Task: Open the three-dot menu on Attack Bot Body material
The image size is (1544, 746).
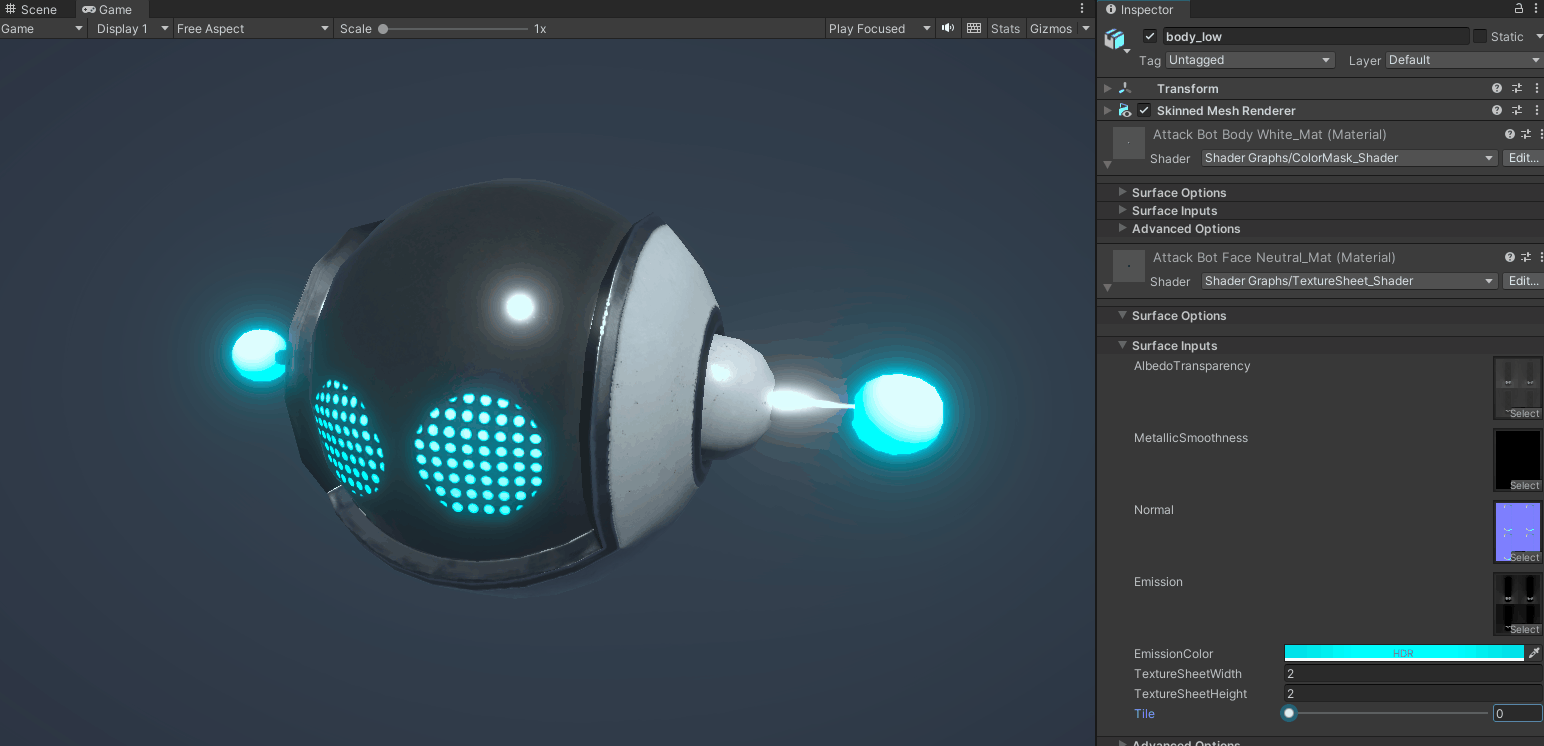Action: click(1541, 134)
